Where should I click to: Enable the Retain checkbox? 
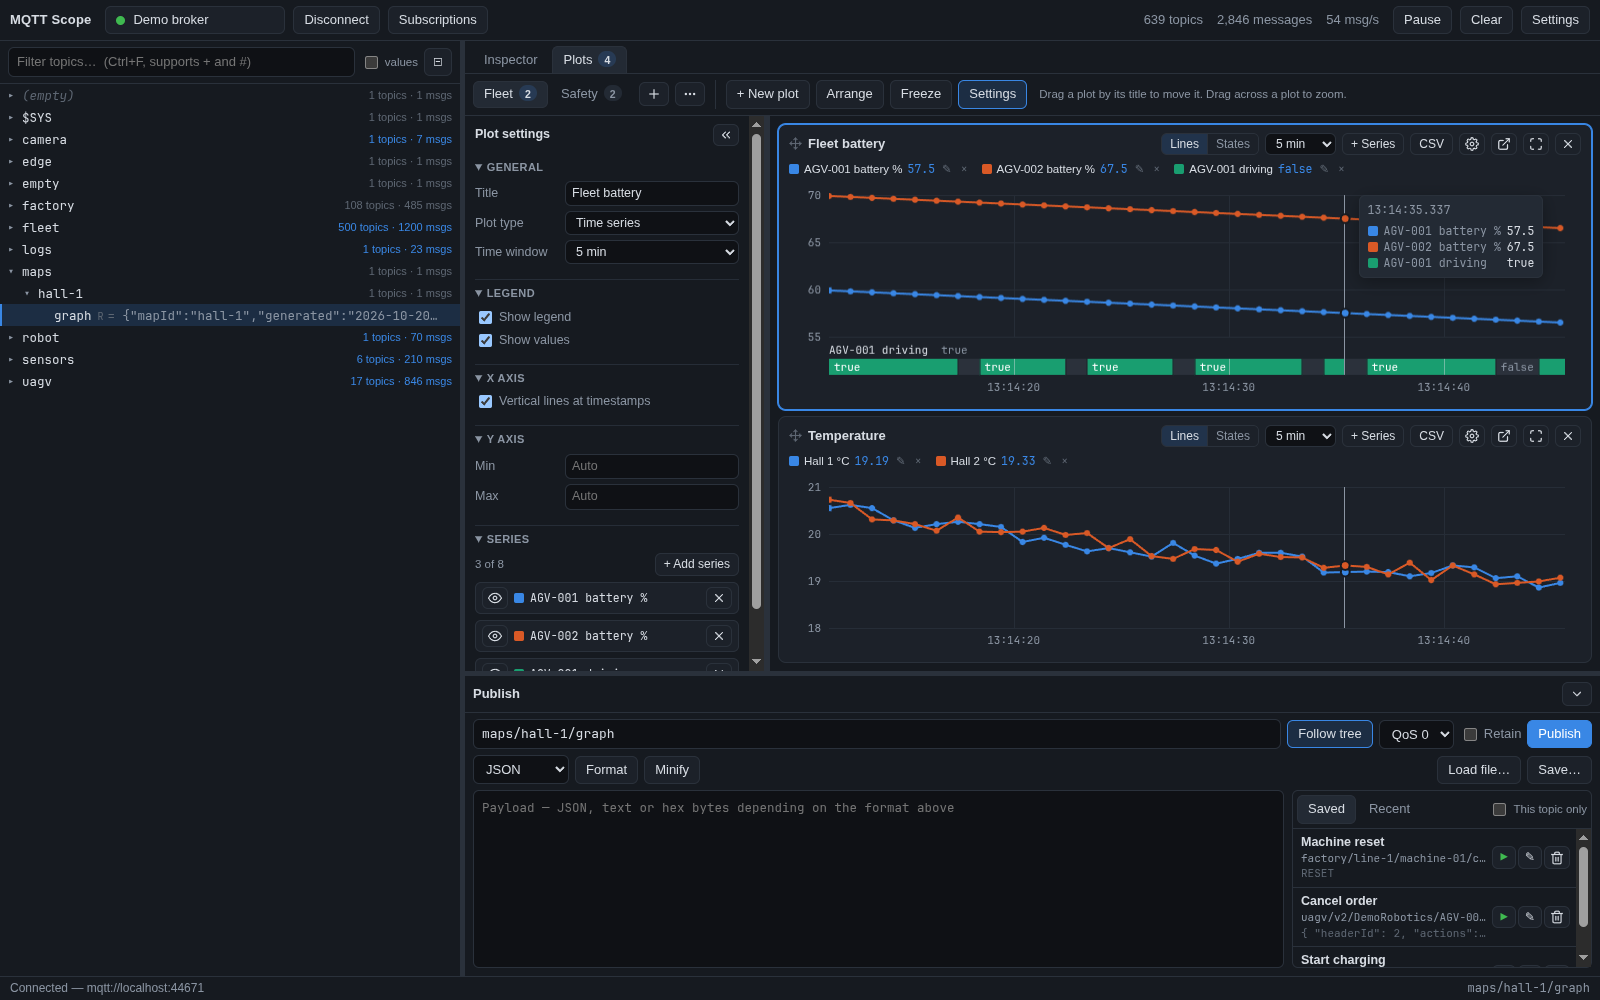[x=1471, y=734]
